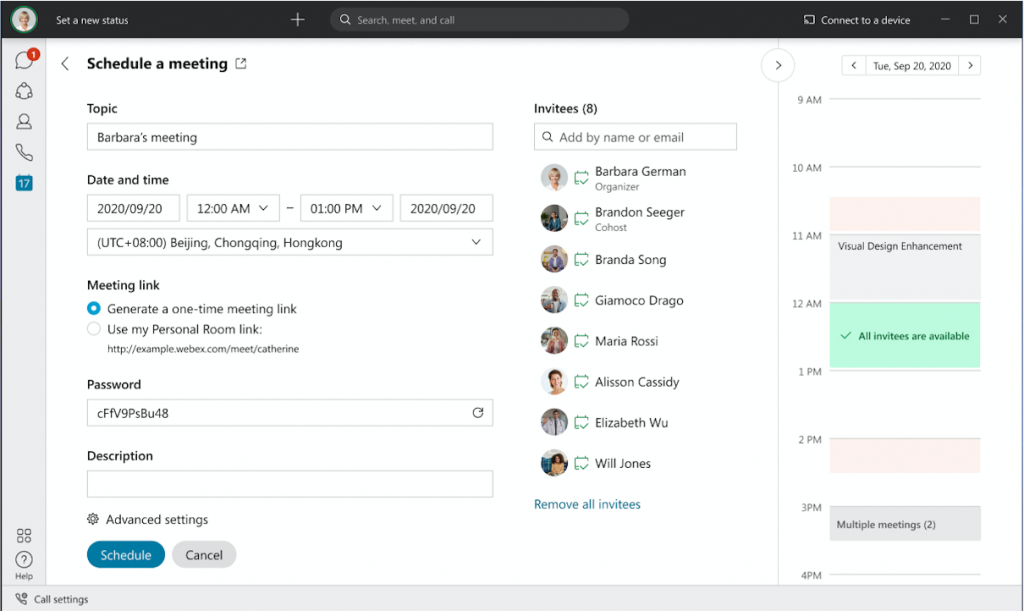Select Use my Personal Room link

click(x=91, y=328)
